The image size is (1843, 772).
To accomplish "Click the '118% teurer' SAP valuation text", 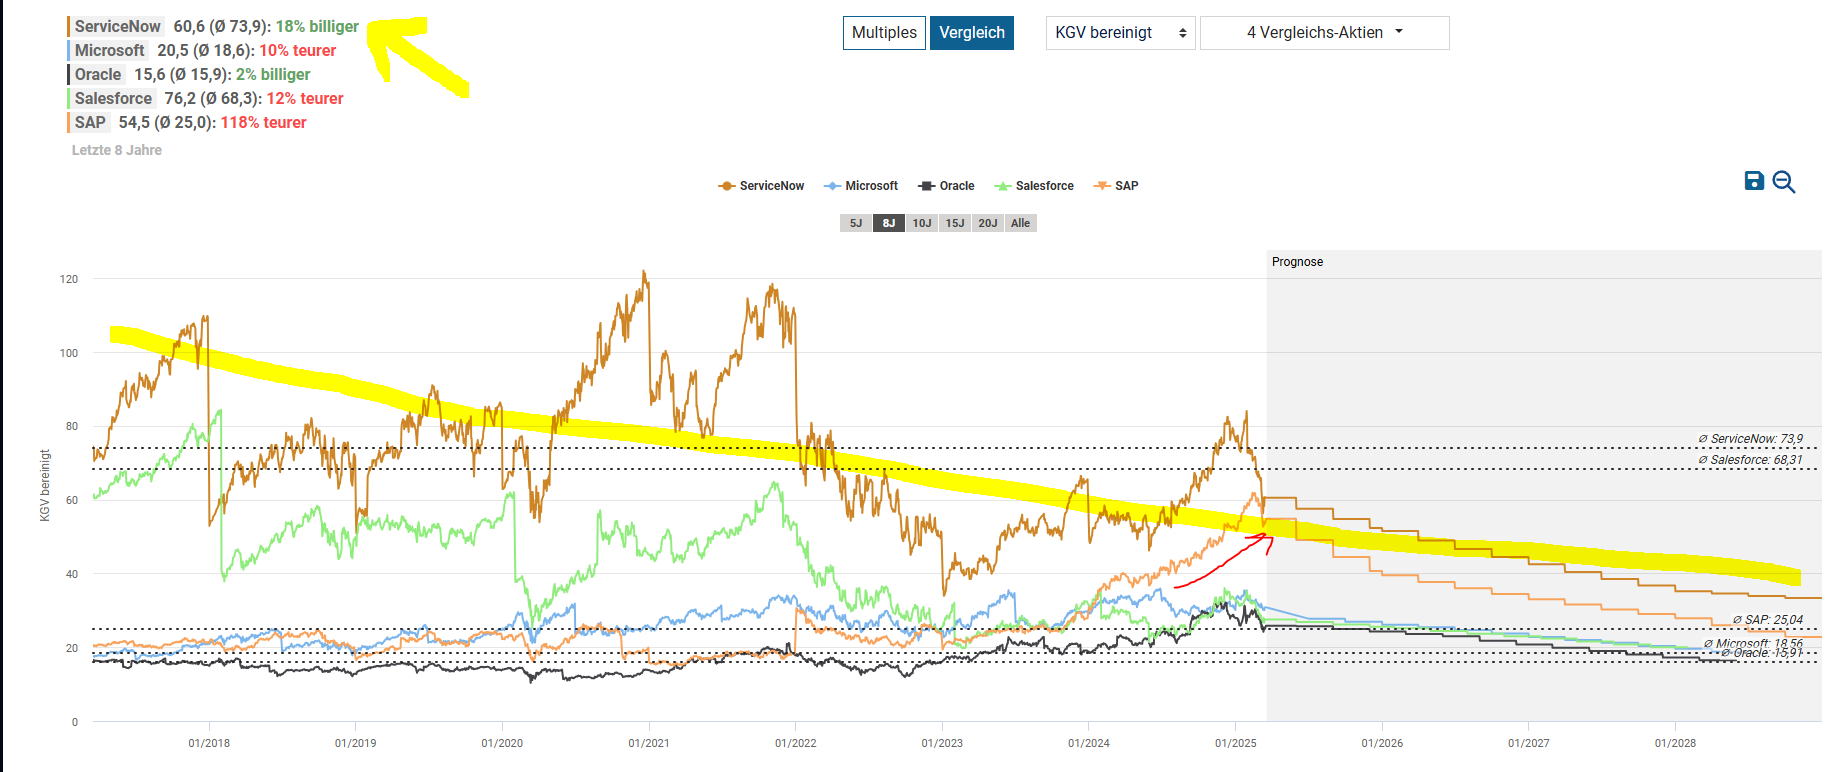I will tap(264, 123).
